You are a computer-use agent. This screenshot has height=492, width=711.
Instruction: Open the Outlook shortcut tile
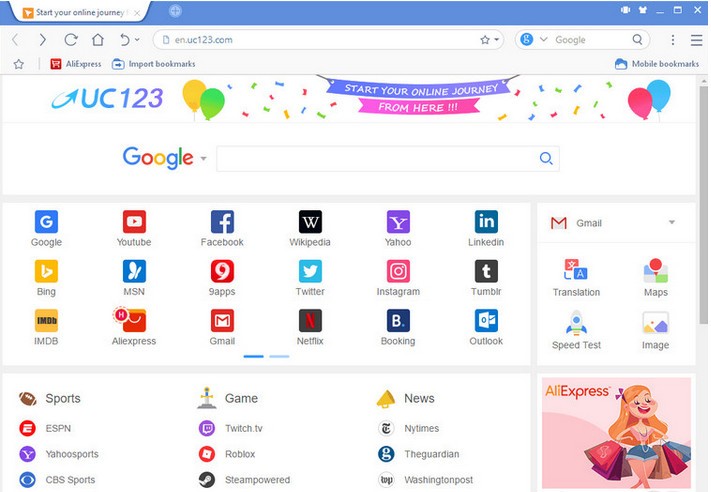tap(486, 327)
